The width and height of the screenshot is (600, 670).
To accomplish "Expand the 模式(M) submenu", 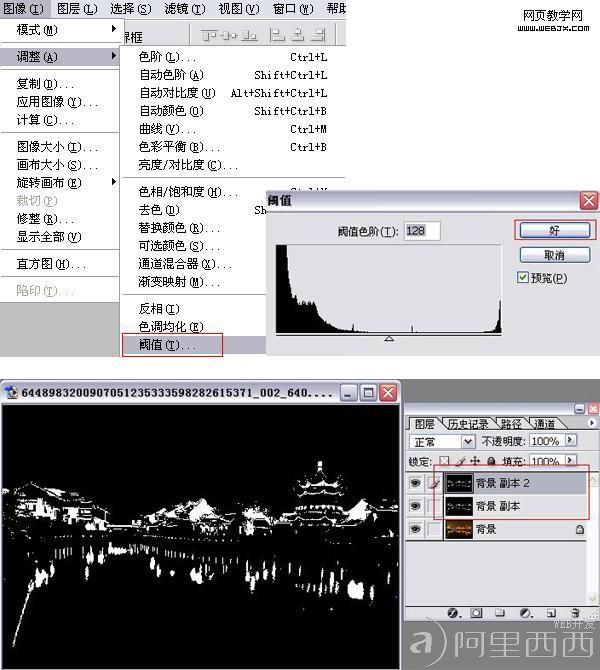I will click(x=113, y=29).
